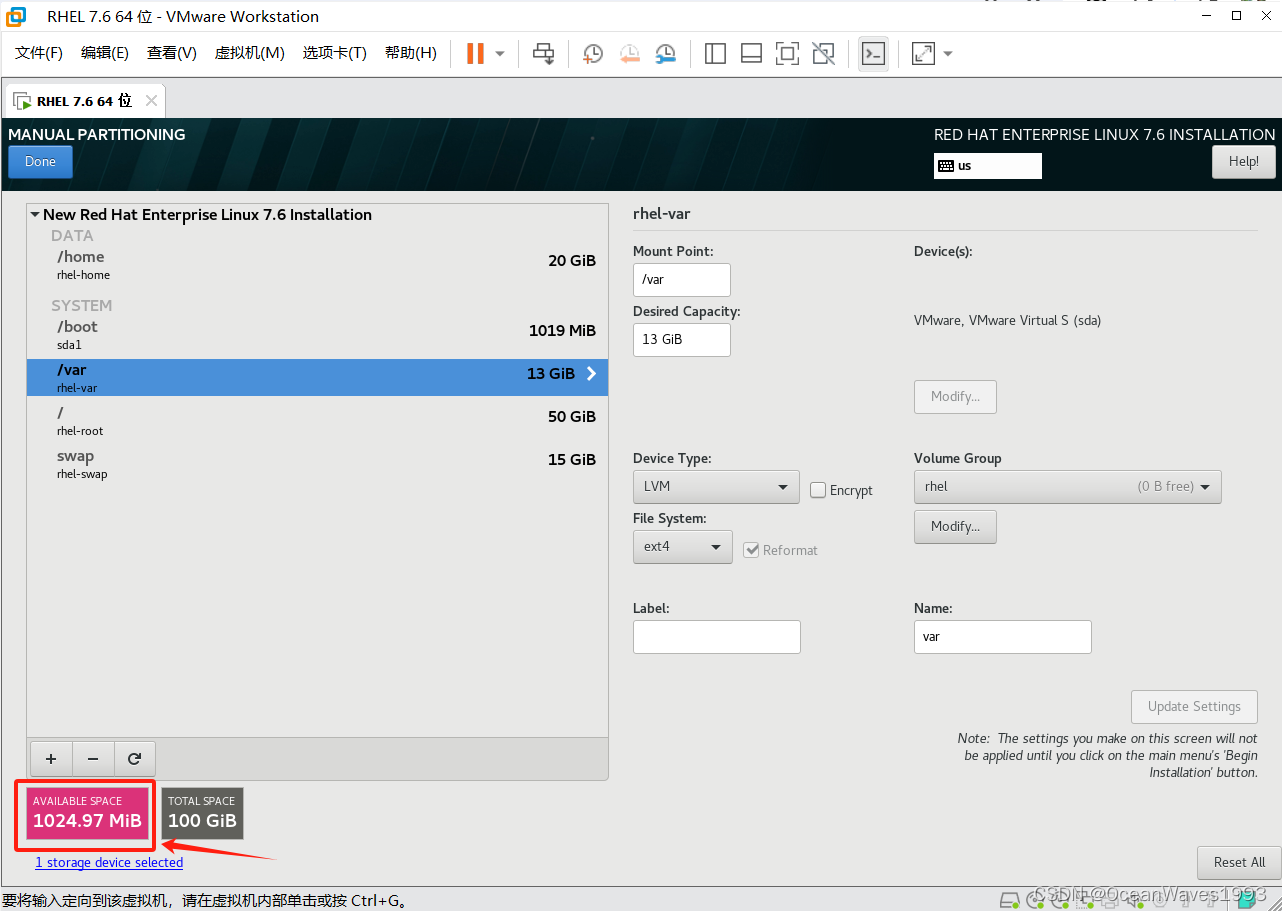
Task: Open the power options dropdown arrow
Action: point(500,53)
